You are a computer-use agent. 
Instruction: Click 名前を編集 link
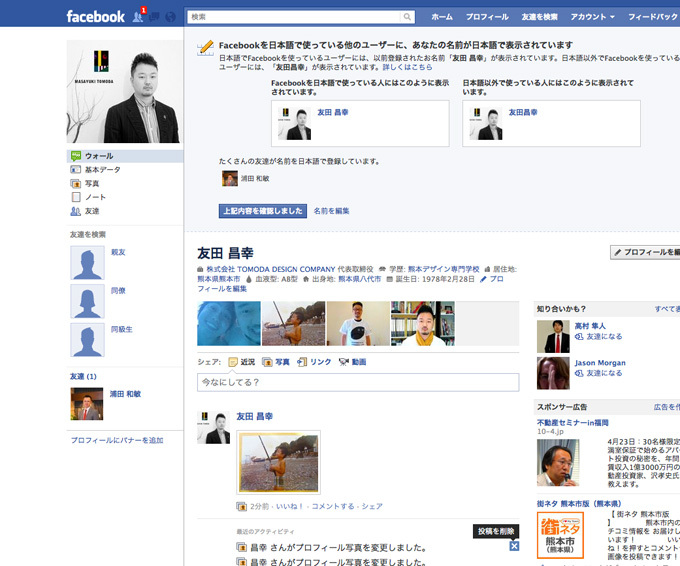(x=331, y=211)
